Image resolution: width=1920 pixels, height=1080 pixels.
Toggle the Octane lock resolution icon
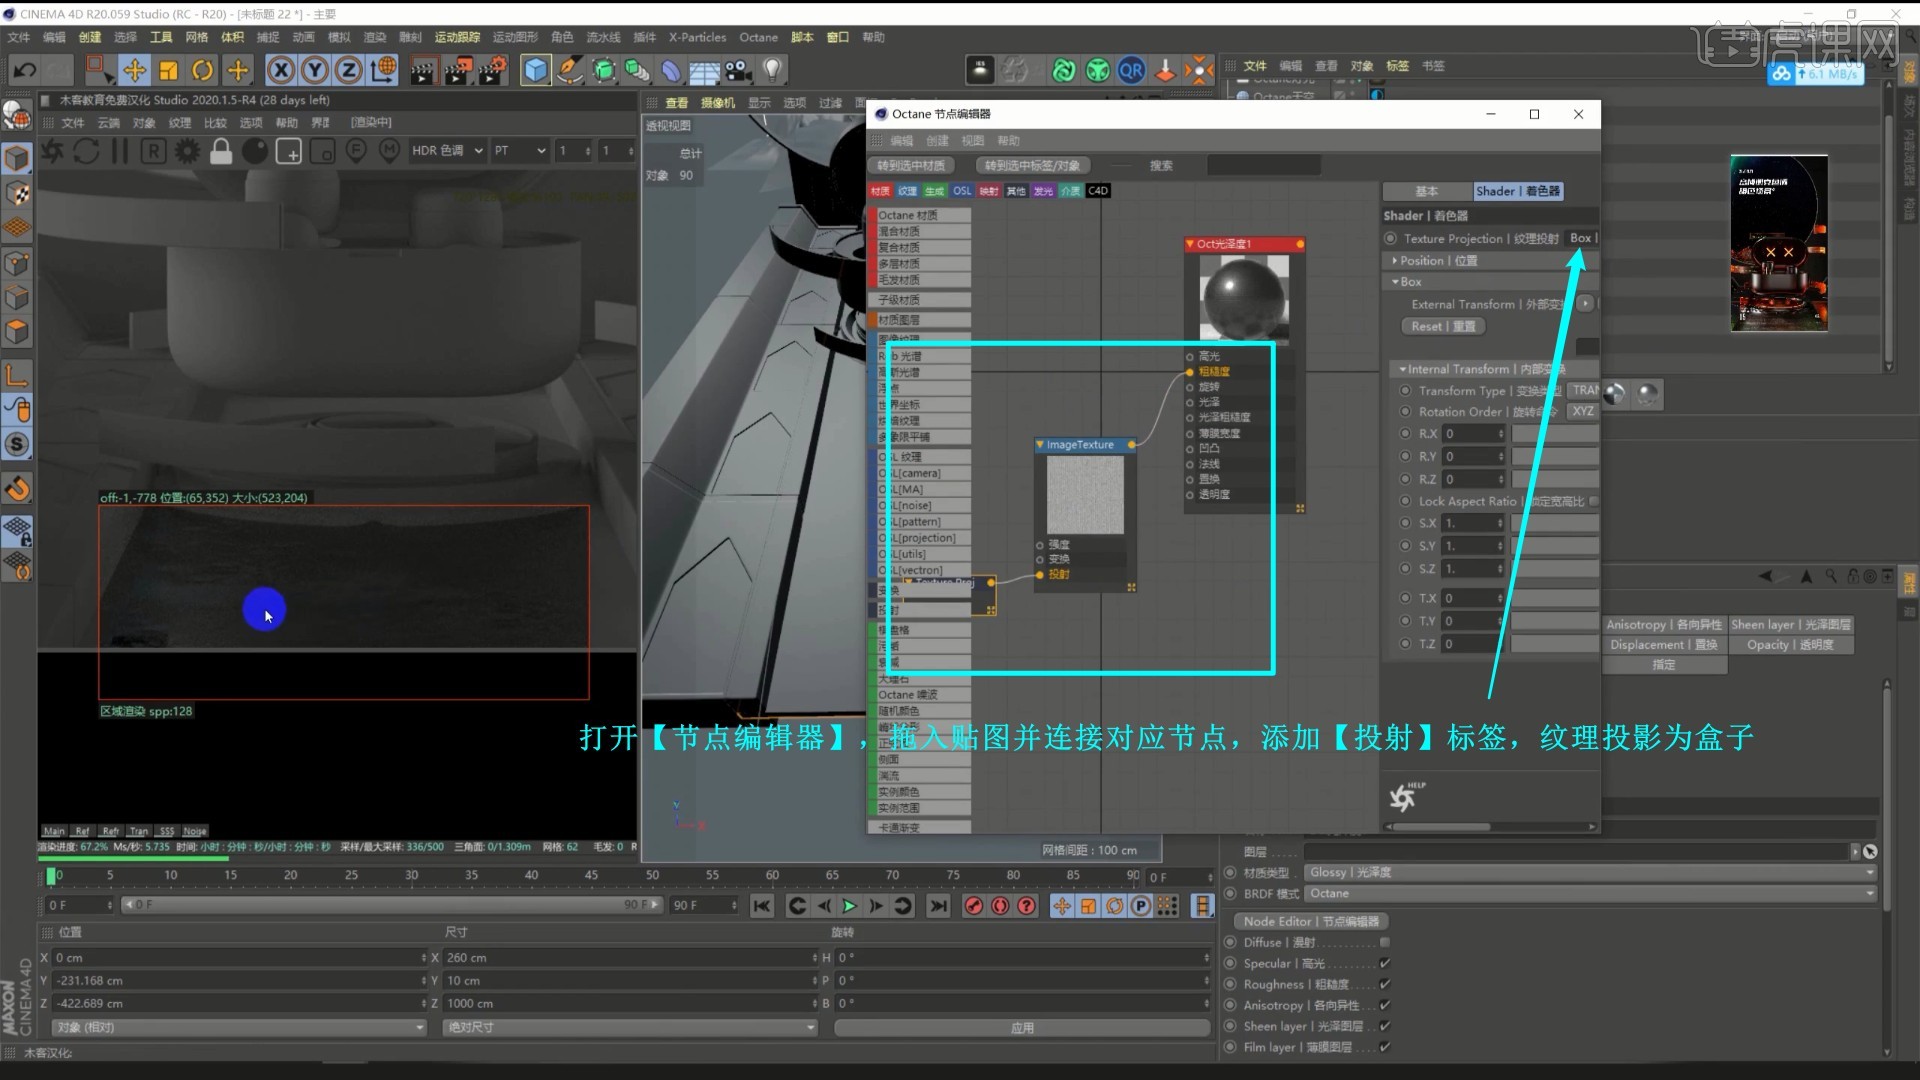pos(221,151)
